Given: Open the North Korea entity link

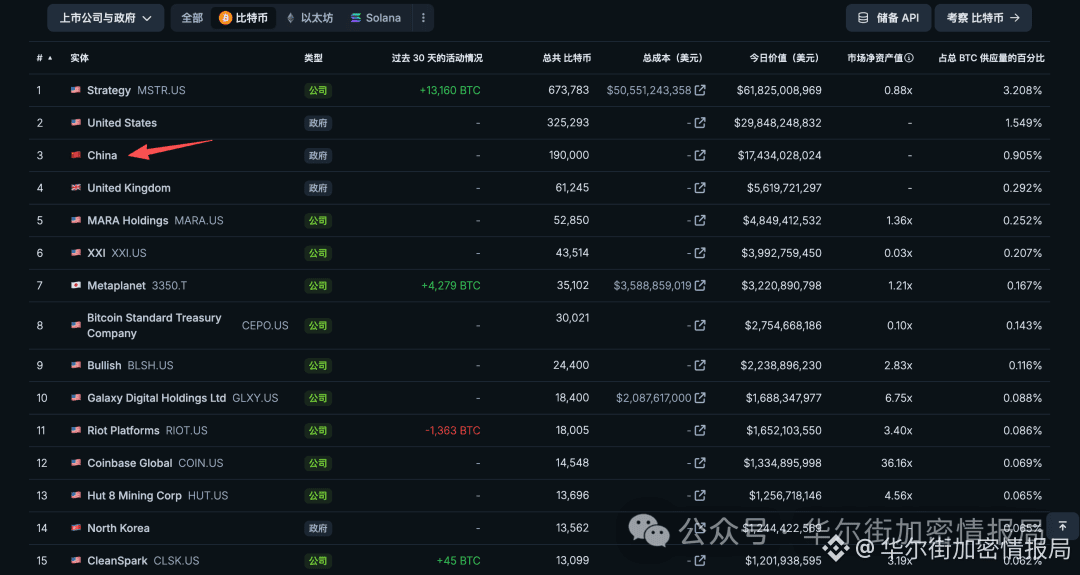Looking at the screenshot, I should (x=118, y=527).
